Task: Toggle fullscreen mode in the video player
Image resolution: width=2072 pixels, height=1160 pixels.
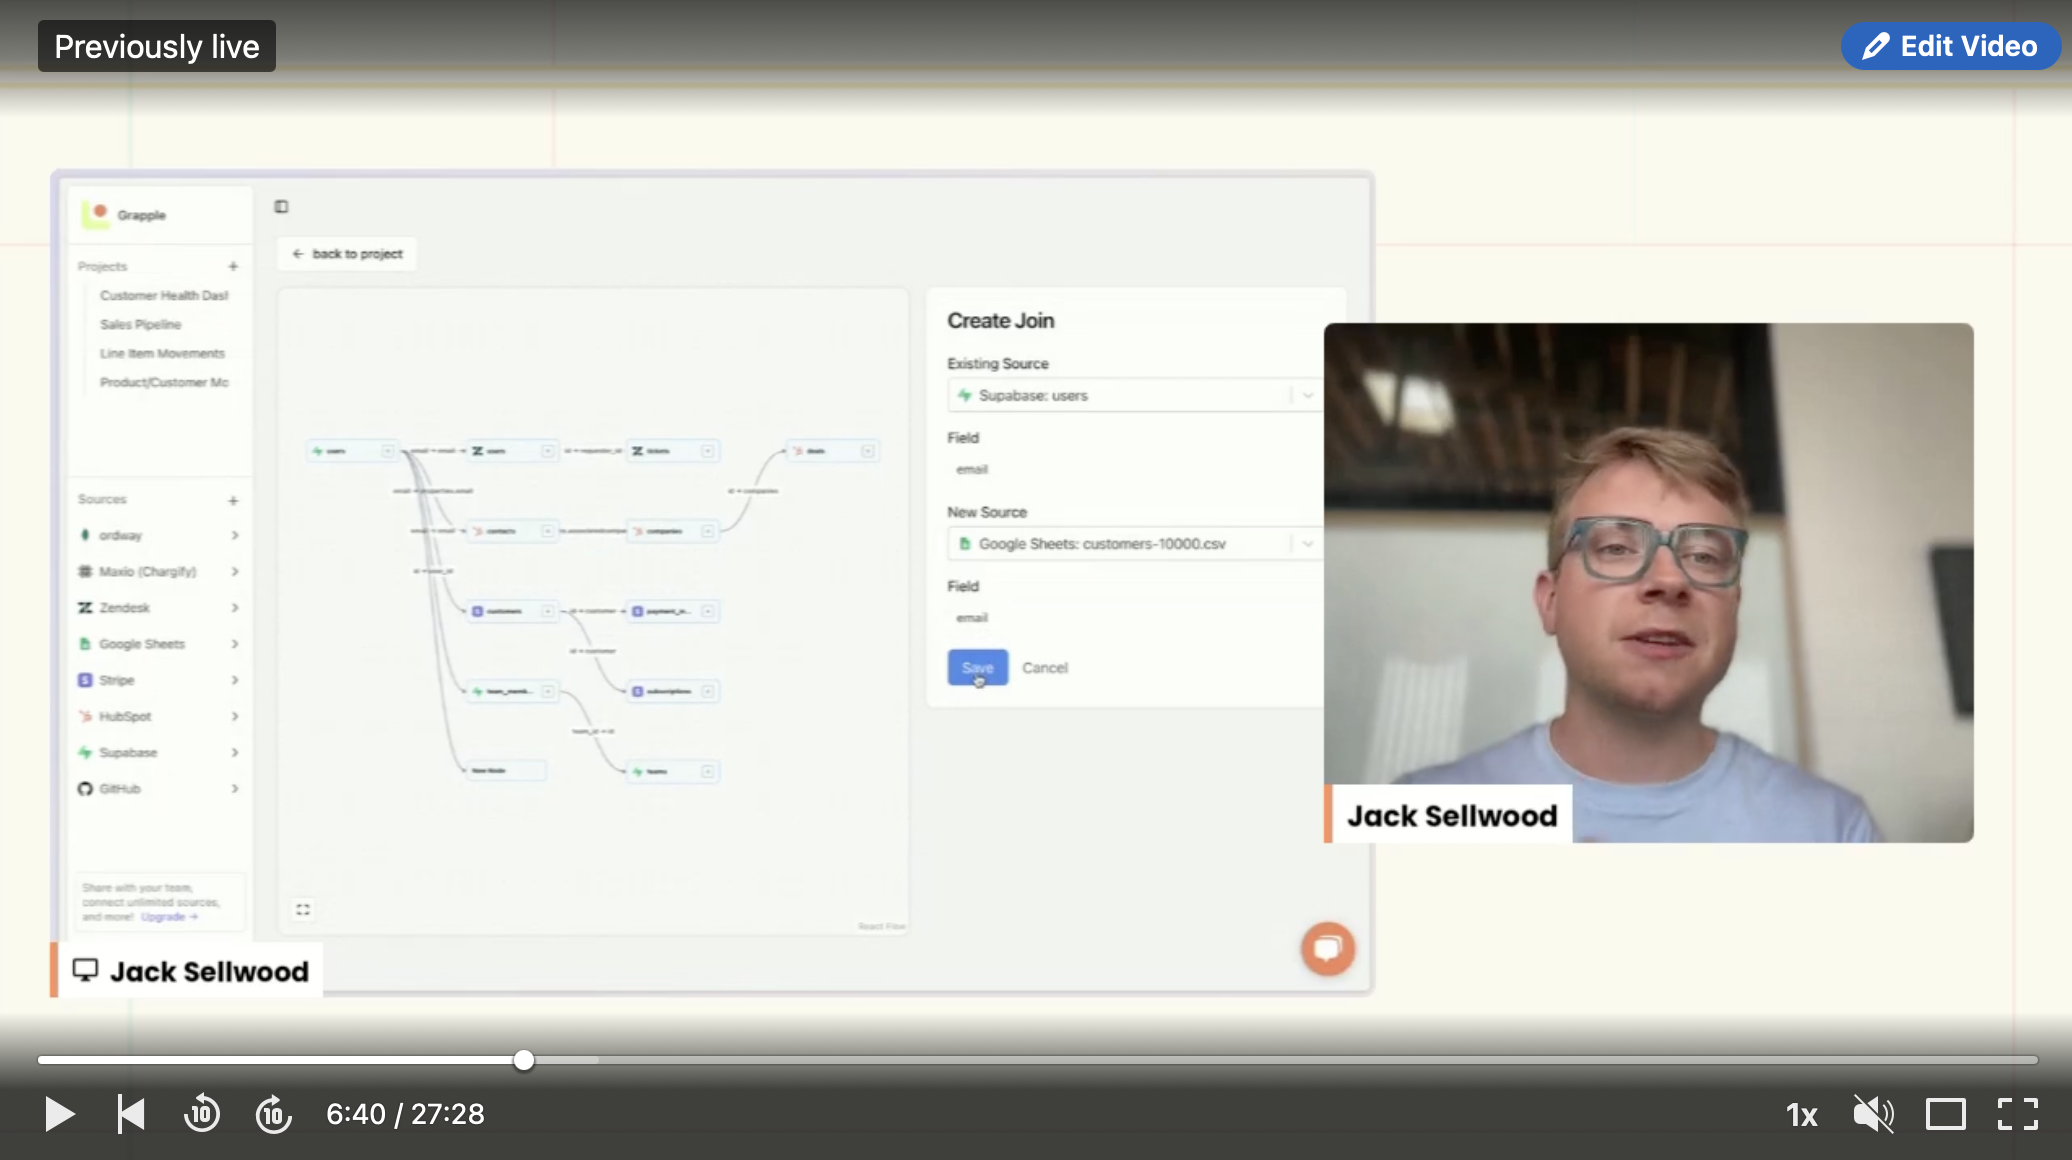Action: pos(2019,1113)
